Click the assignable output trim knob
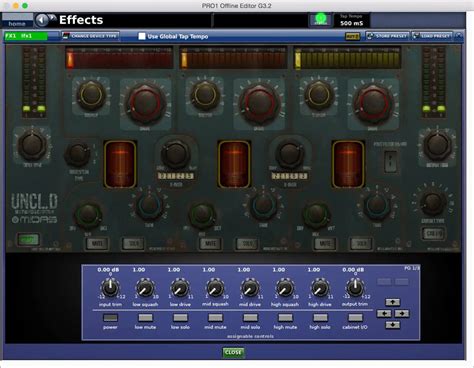The image size is (474, 368). [x=355, y=288]
